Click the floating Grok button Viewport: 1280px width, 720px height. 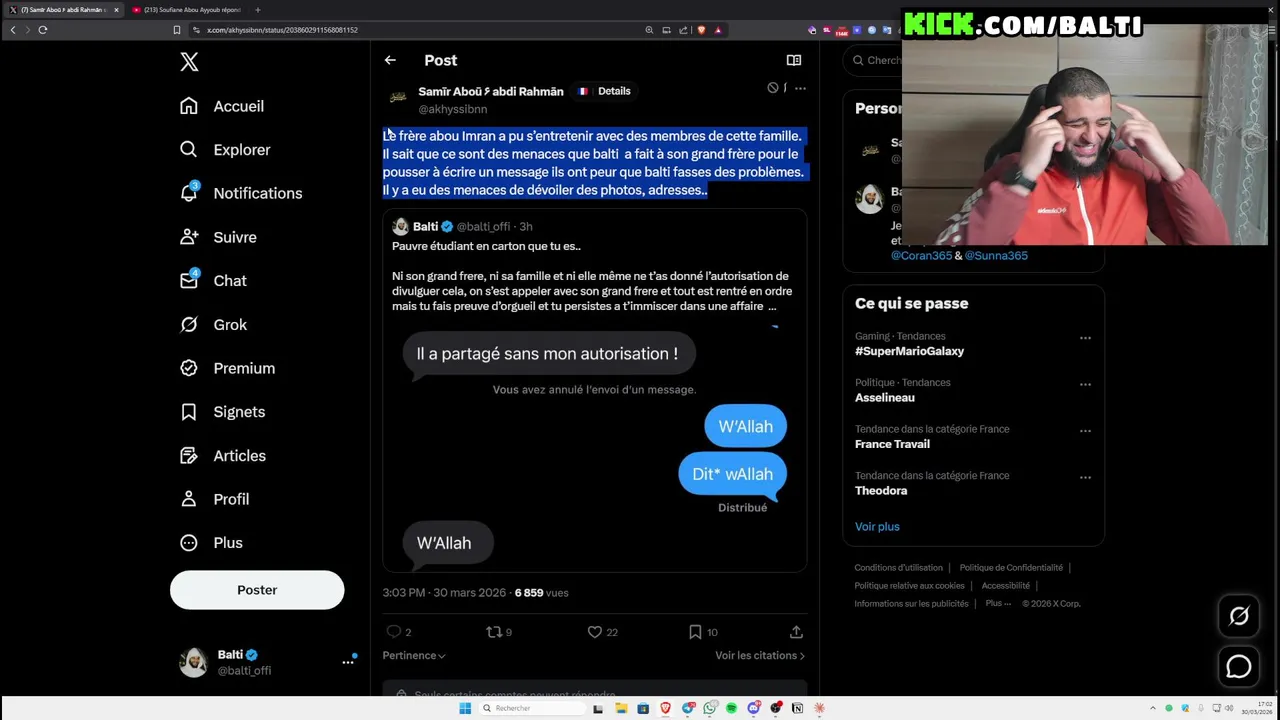[1239, 617]
